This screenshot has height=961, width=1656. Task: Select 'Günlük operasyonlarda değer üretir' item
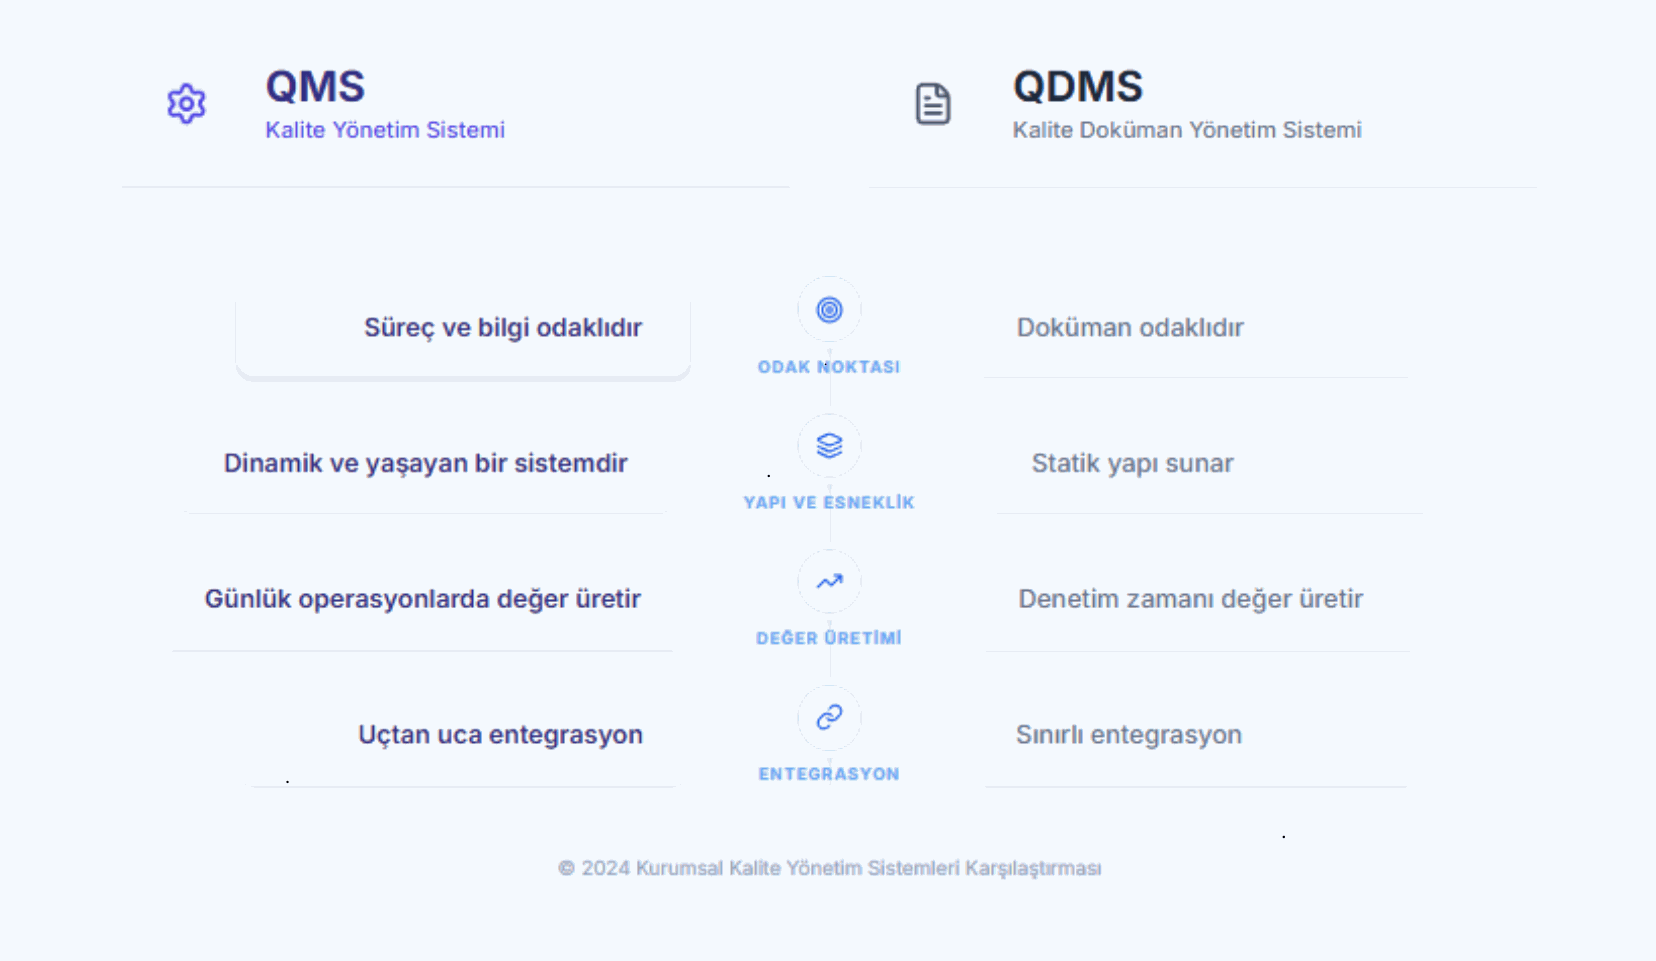tap(423, 598)
